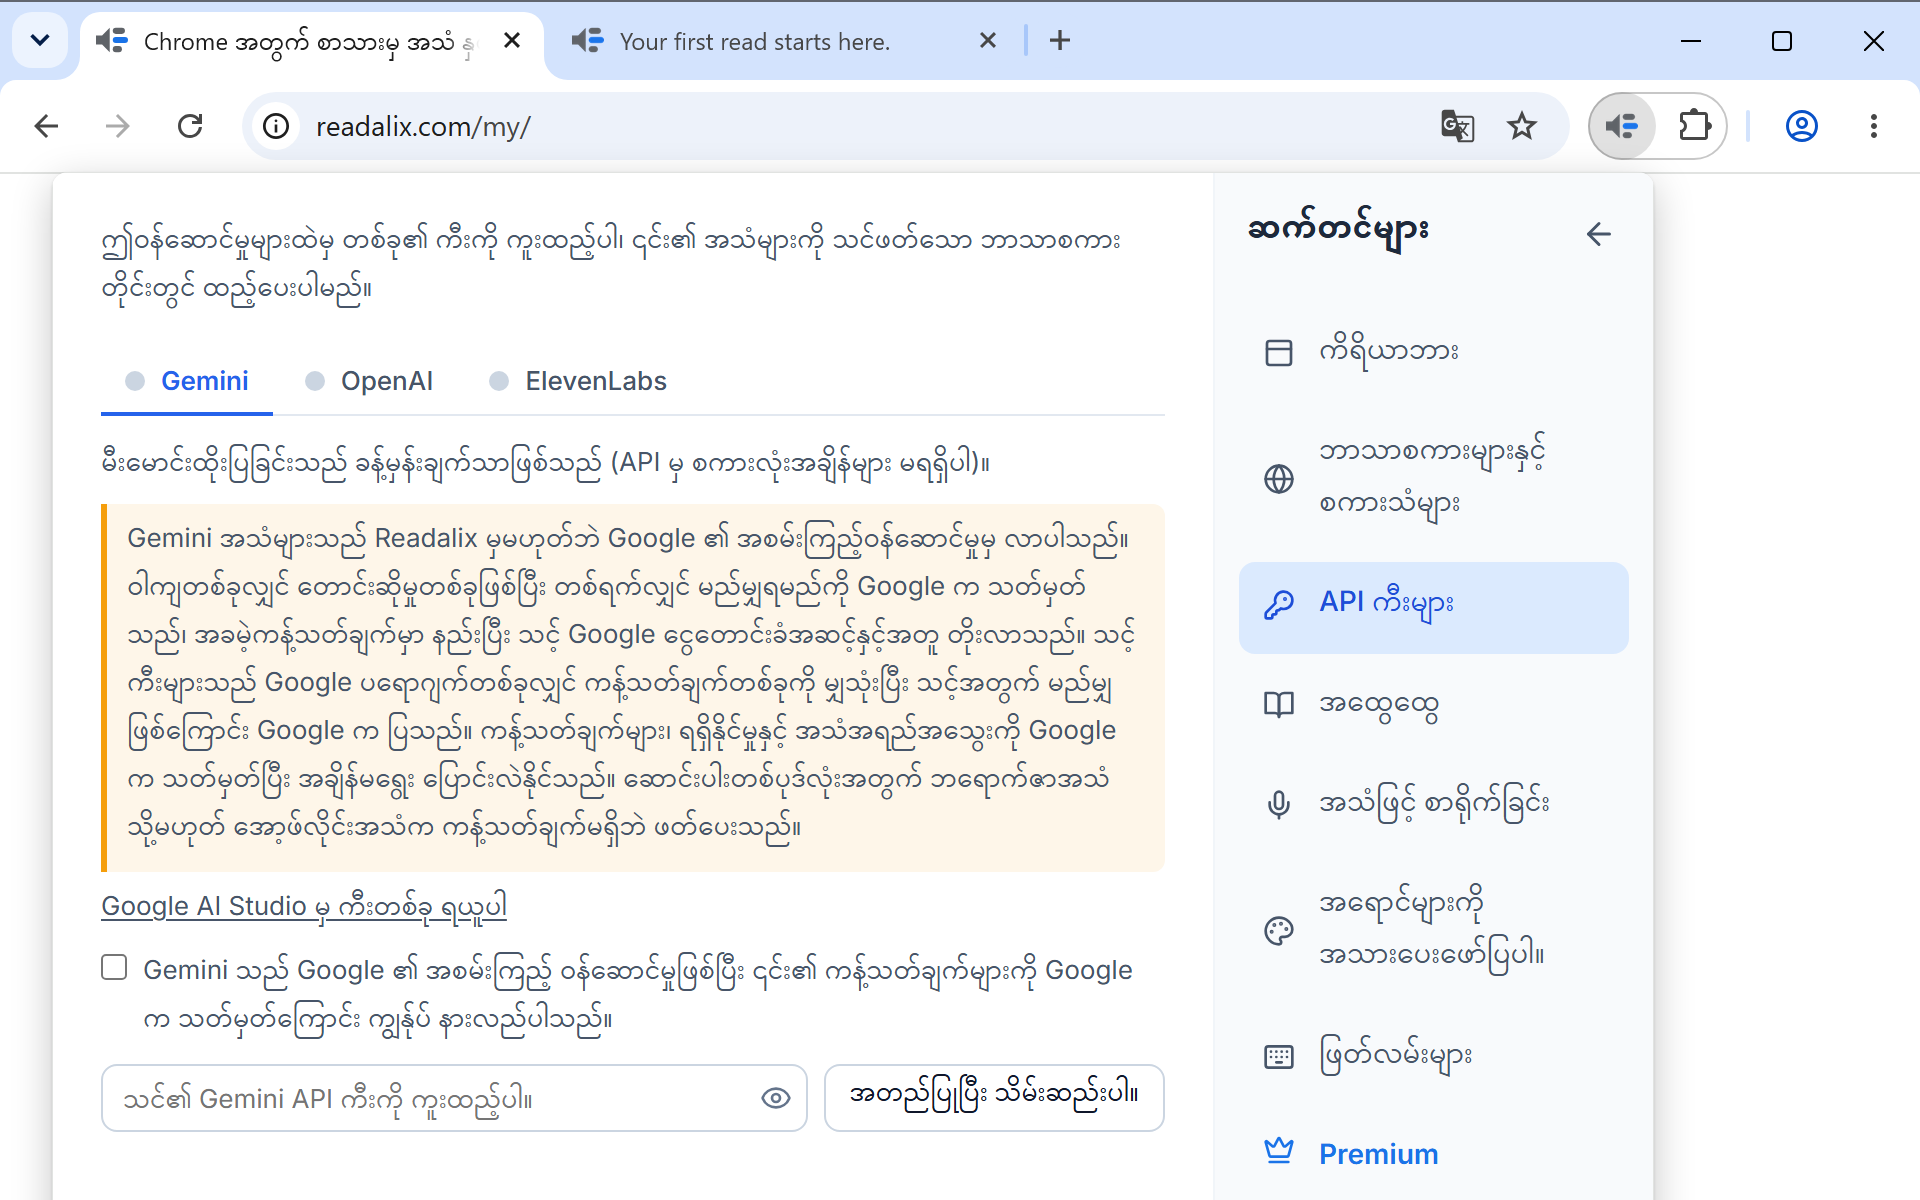
Task: Close the 'Your first read starts here' tab
Action: [x=988, y=41]
